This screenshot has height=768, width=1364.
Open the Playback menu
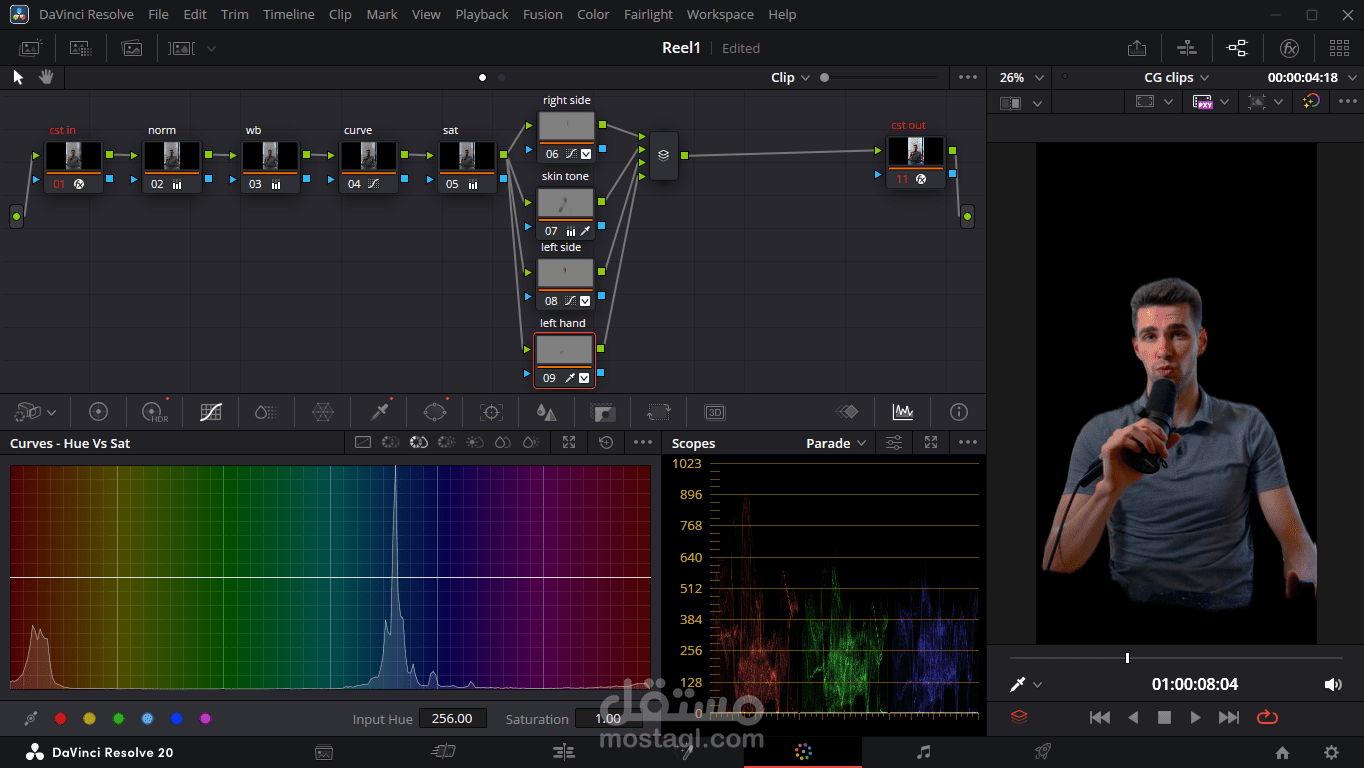pos(482,14)
